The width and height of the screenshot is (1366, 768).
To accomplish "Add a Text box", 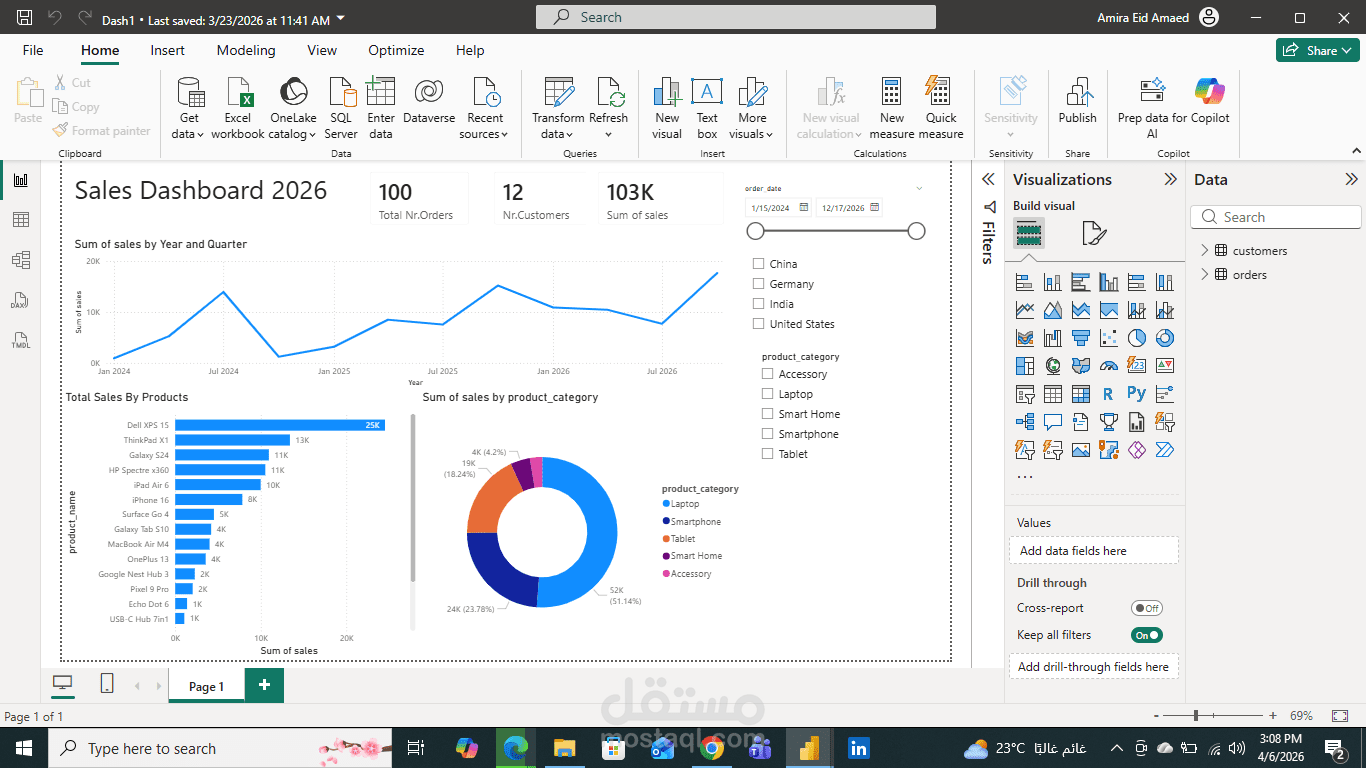I will pyautogui.click(x=707, y=108).
